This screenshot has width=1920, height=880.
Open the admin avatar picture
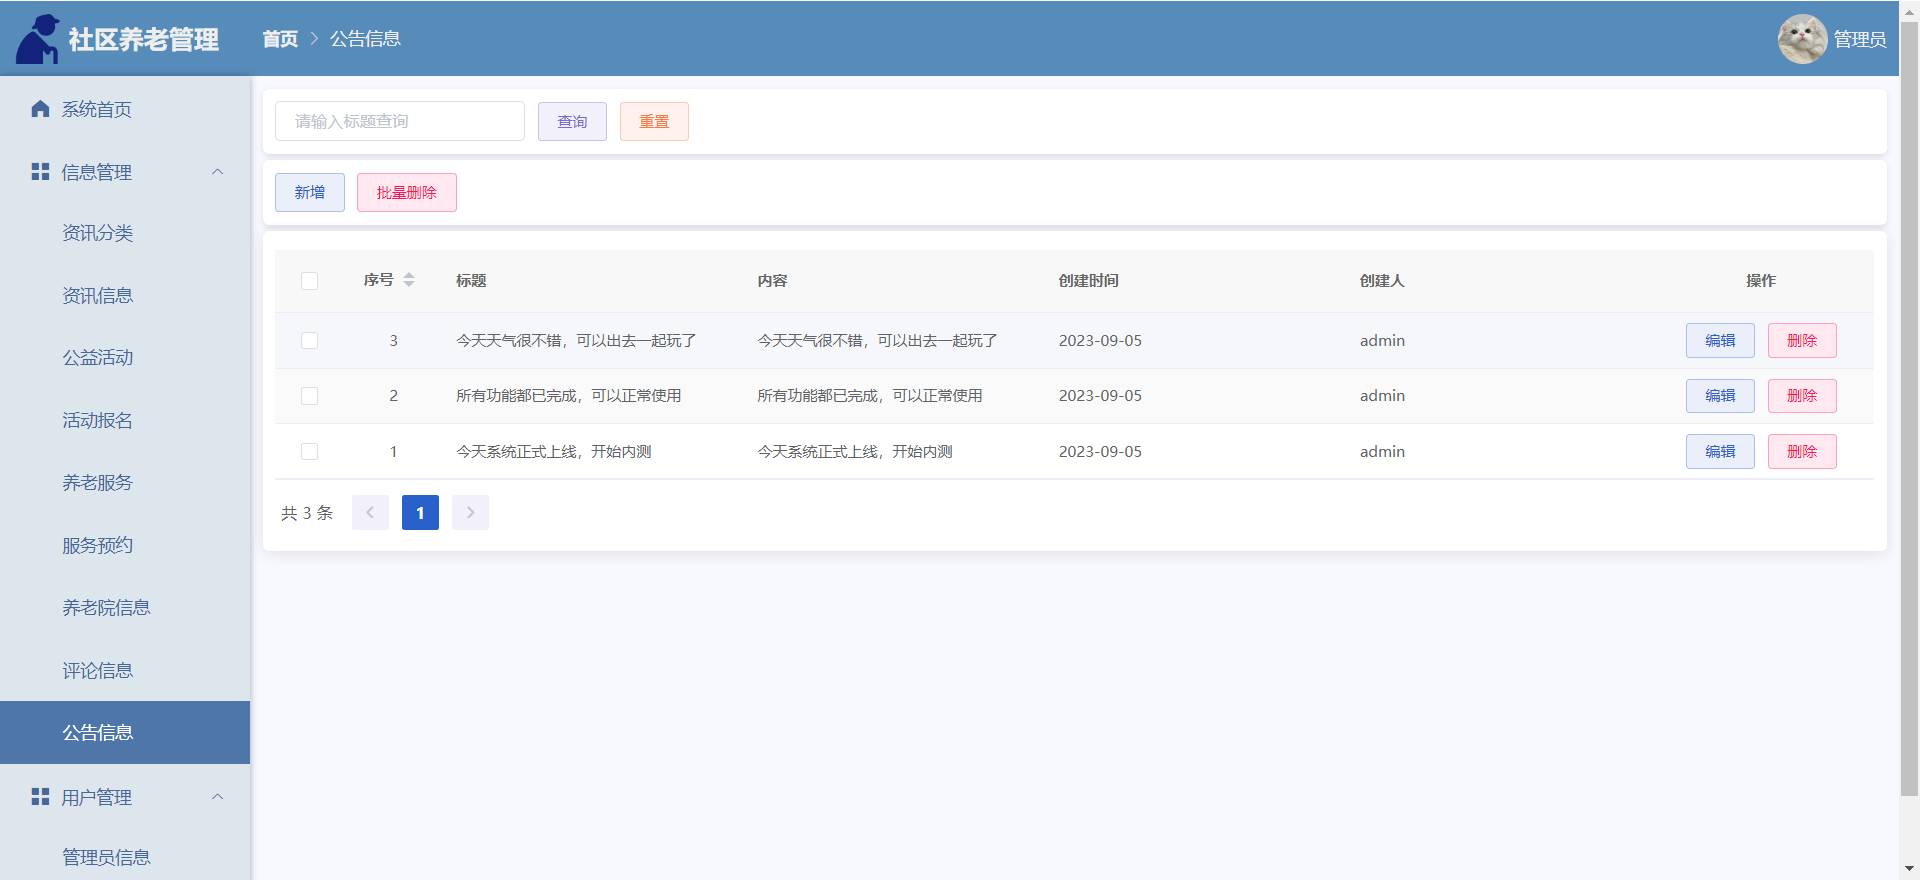[1802, 39]
